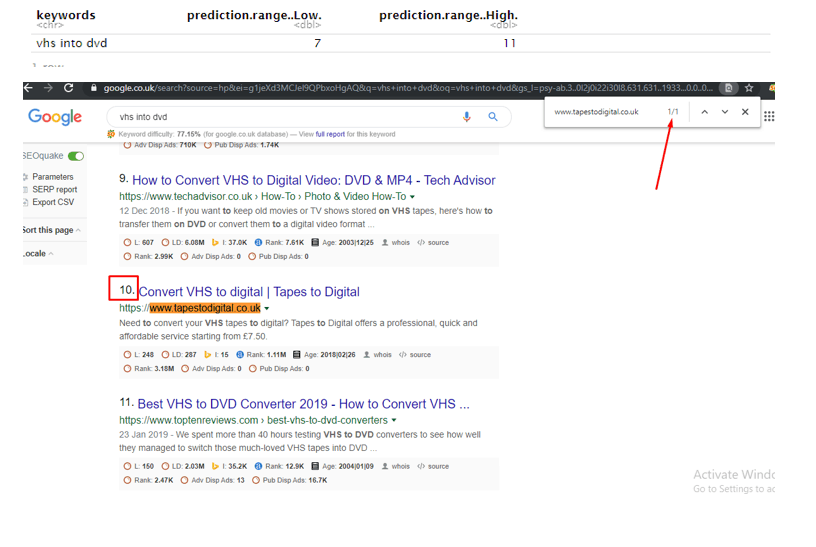Click Adv Disp Ads: 710K parameter
Screen dimensions: 816x547
pos(160,145)
